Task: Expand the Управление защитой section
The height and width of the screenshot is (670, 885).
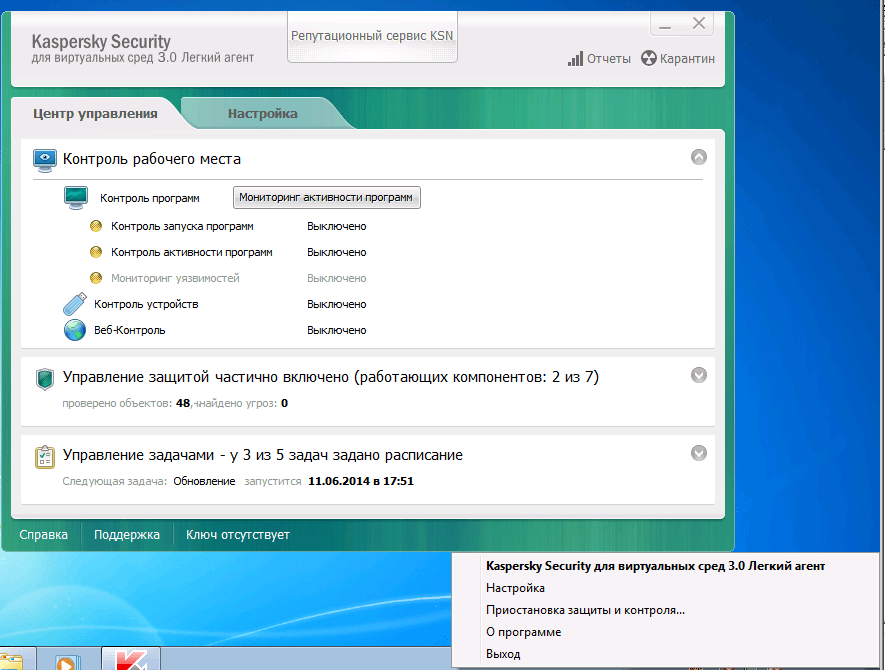Action: coord(699,375)
